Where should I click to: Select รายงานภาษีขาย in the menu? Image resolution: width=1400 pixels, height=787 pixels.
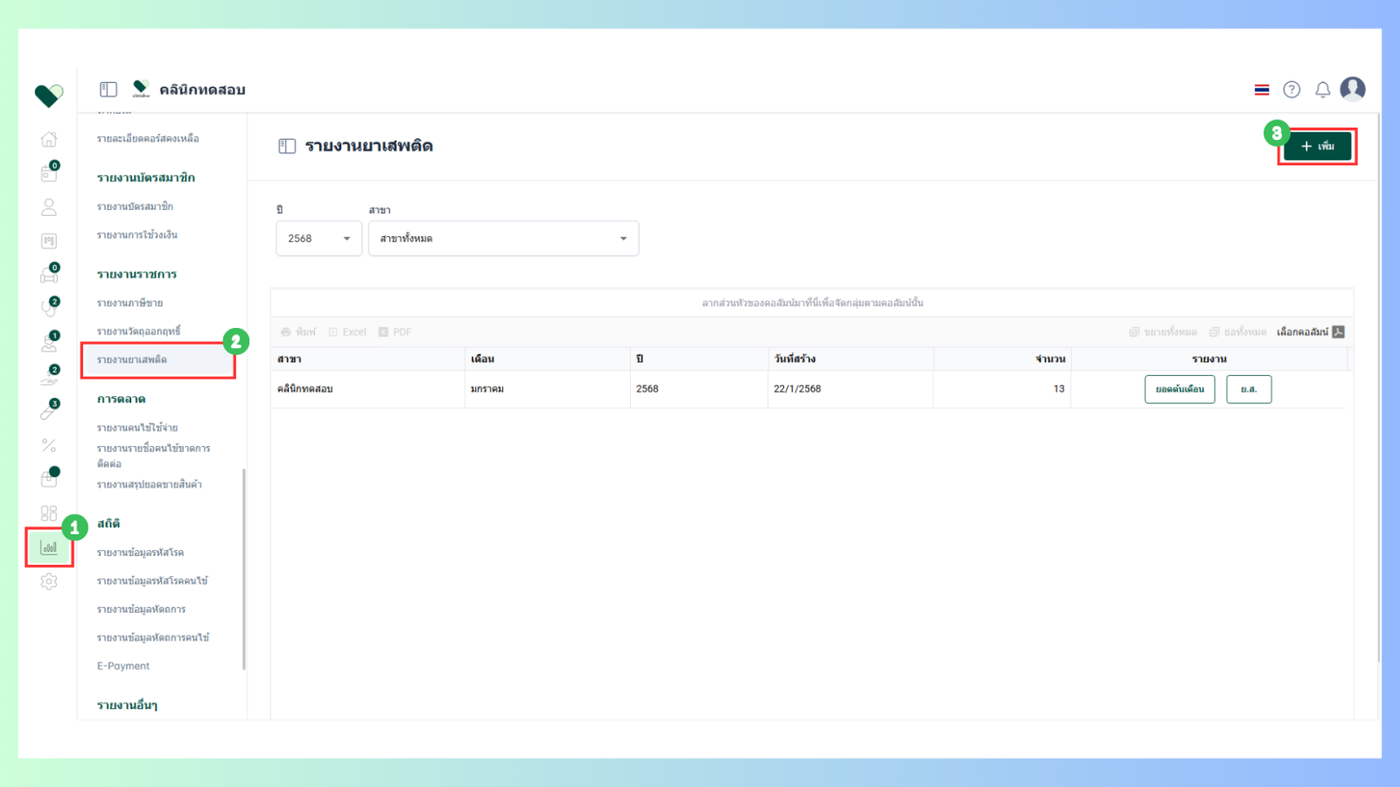click(130, 302)
